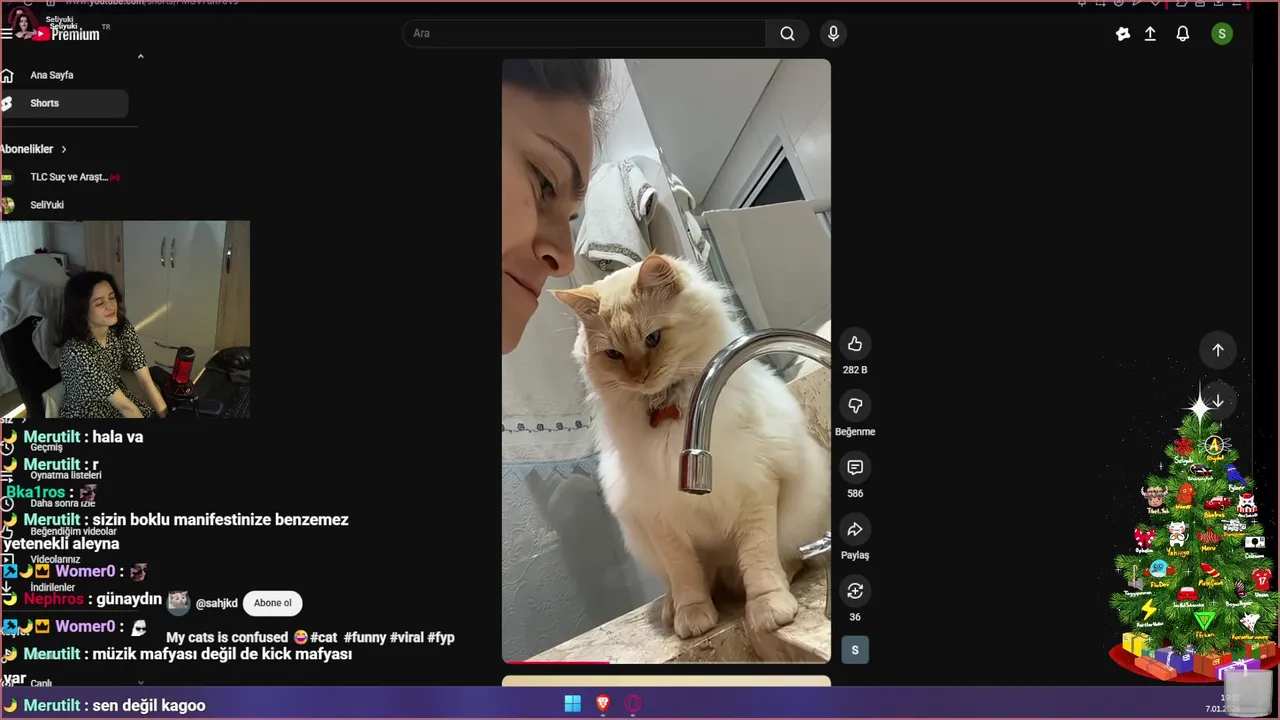Viewport: 1280px width, 720px height.
Task: Click the magnifier search button
Action: [787, 33]
